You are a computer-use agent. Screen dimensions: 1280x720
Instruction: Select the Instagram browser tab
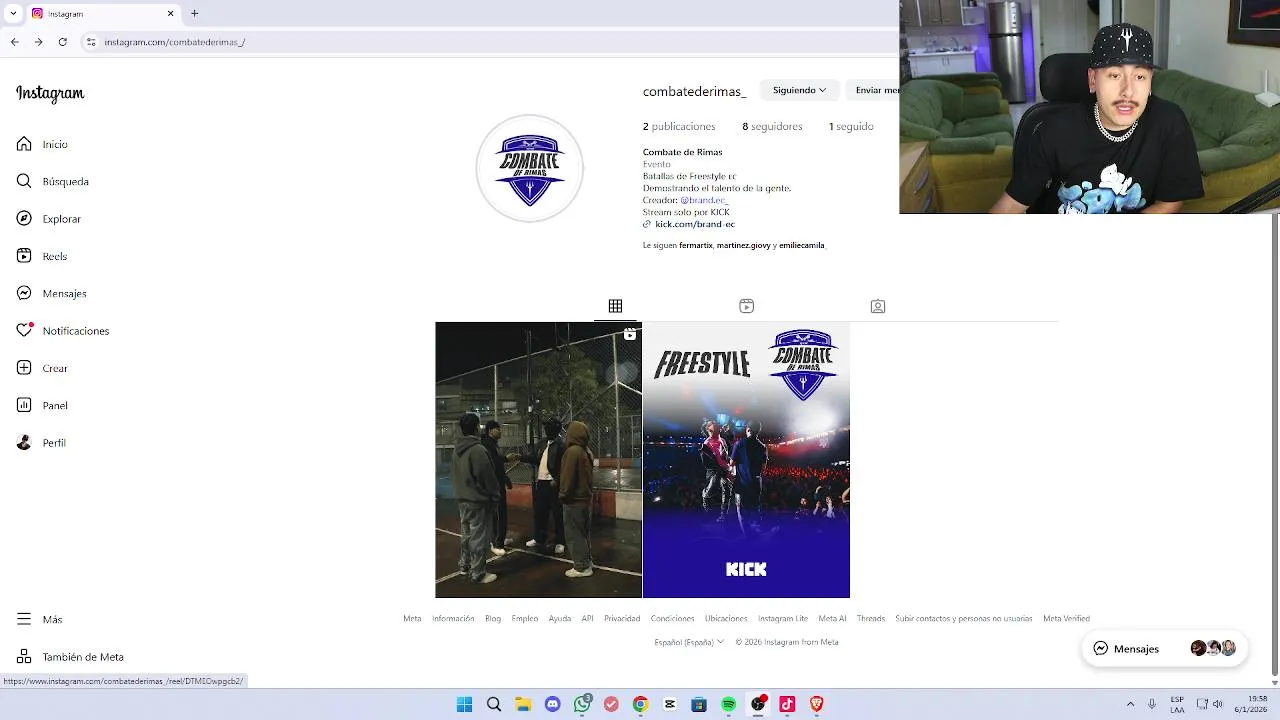pos(103,14)
